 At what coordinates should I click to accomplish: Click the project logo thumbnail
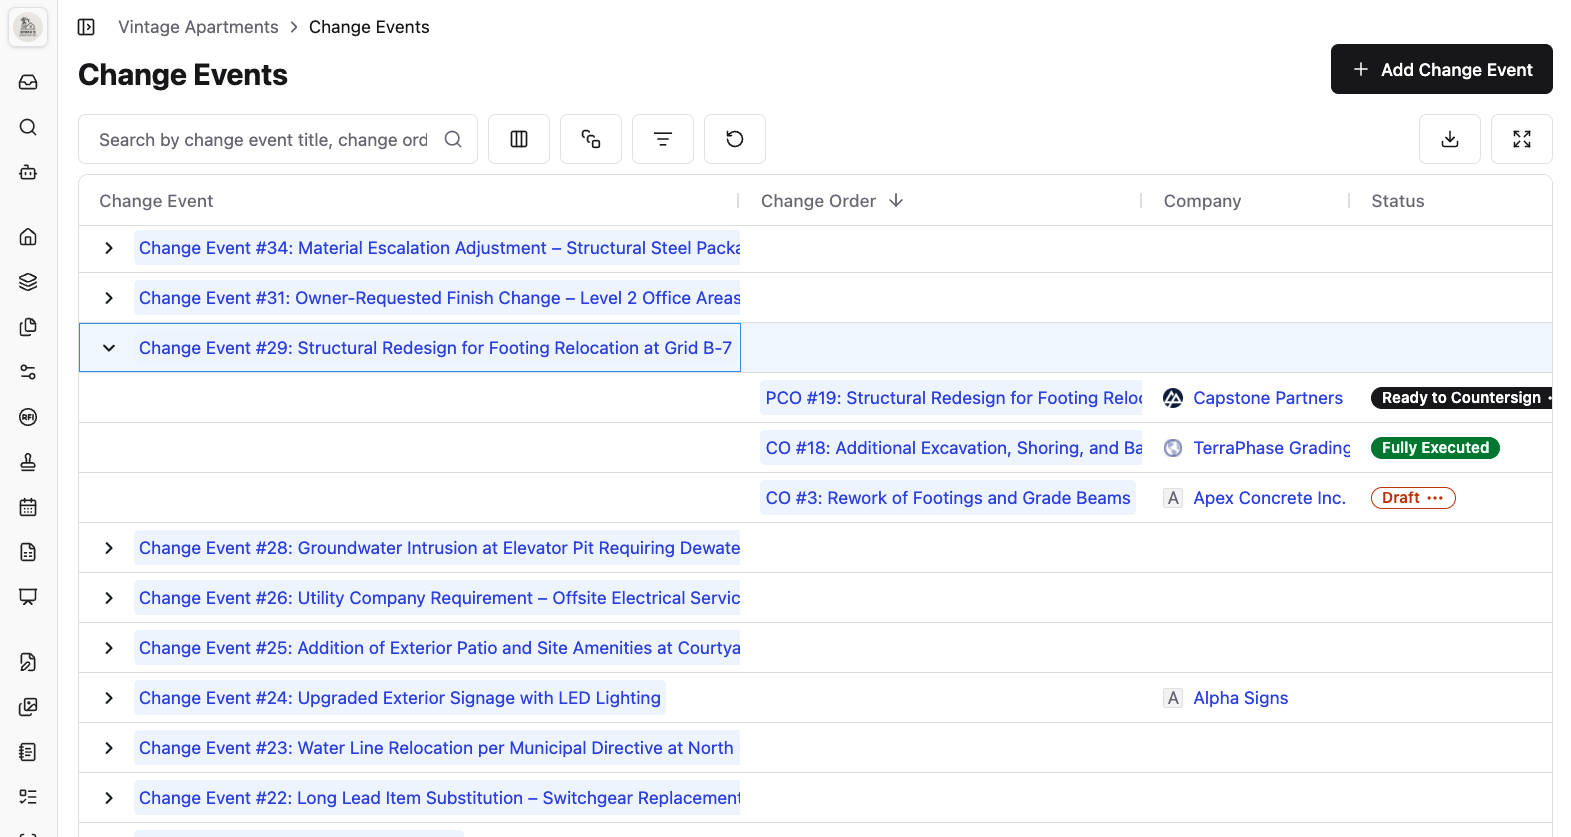28,27
